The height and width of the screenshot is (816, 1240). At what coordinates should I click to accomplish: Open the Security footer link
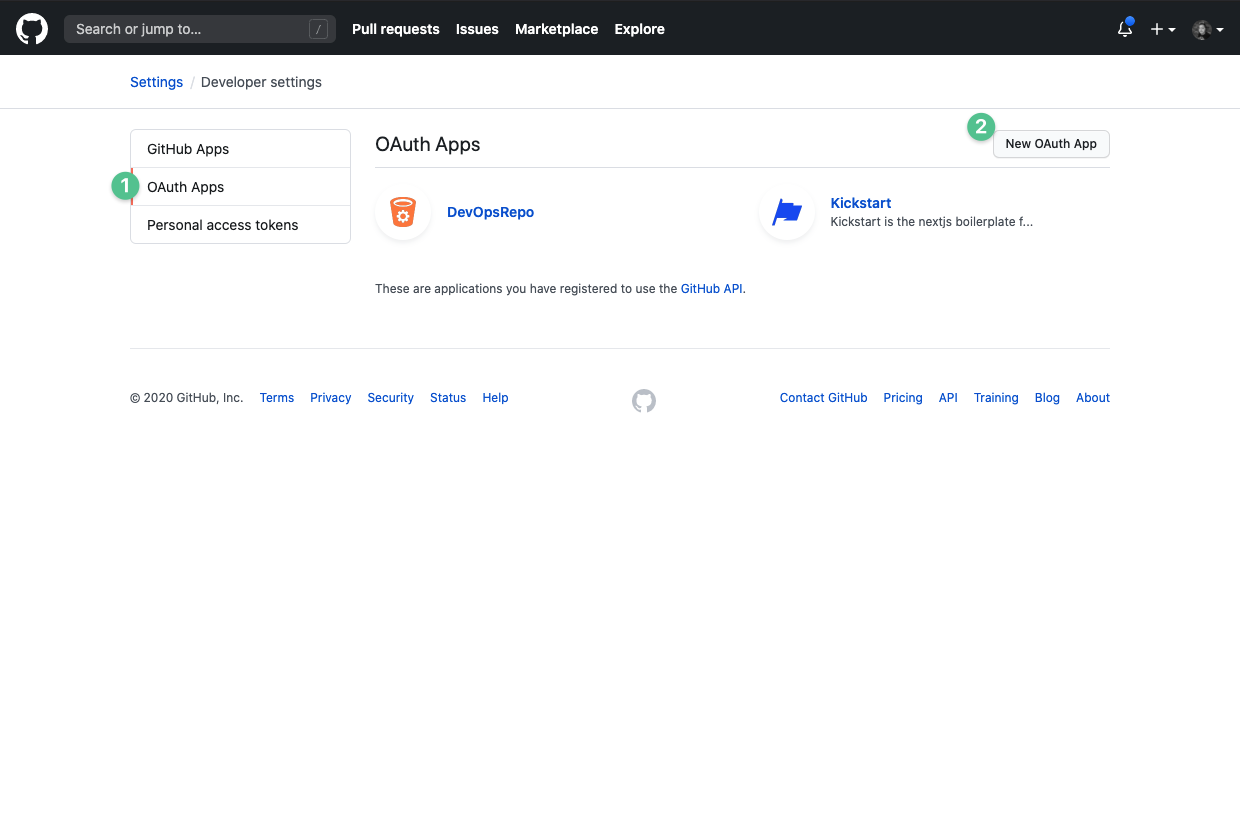tap(390, 398)
